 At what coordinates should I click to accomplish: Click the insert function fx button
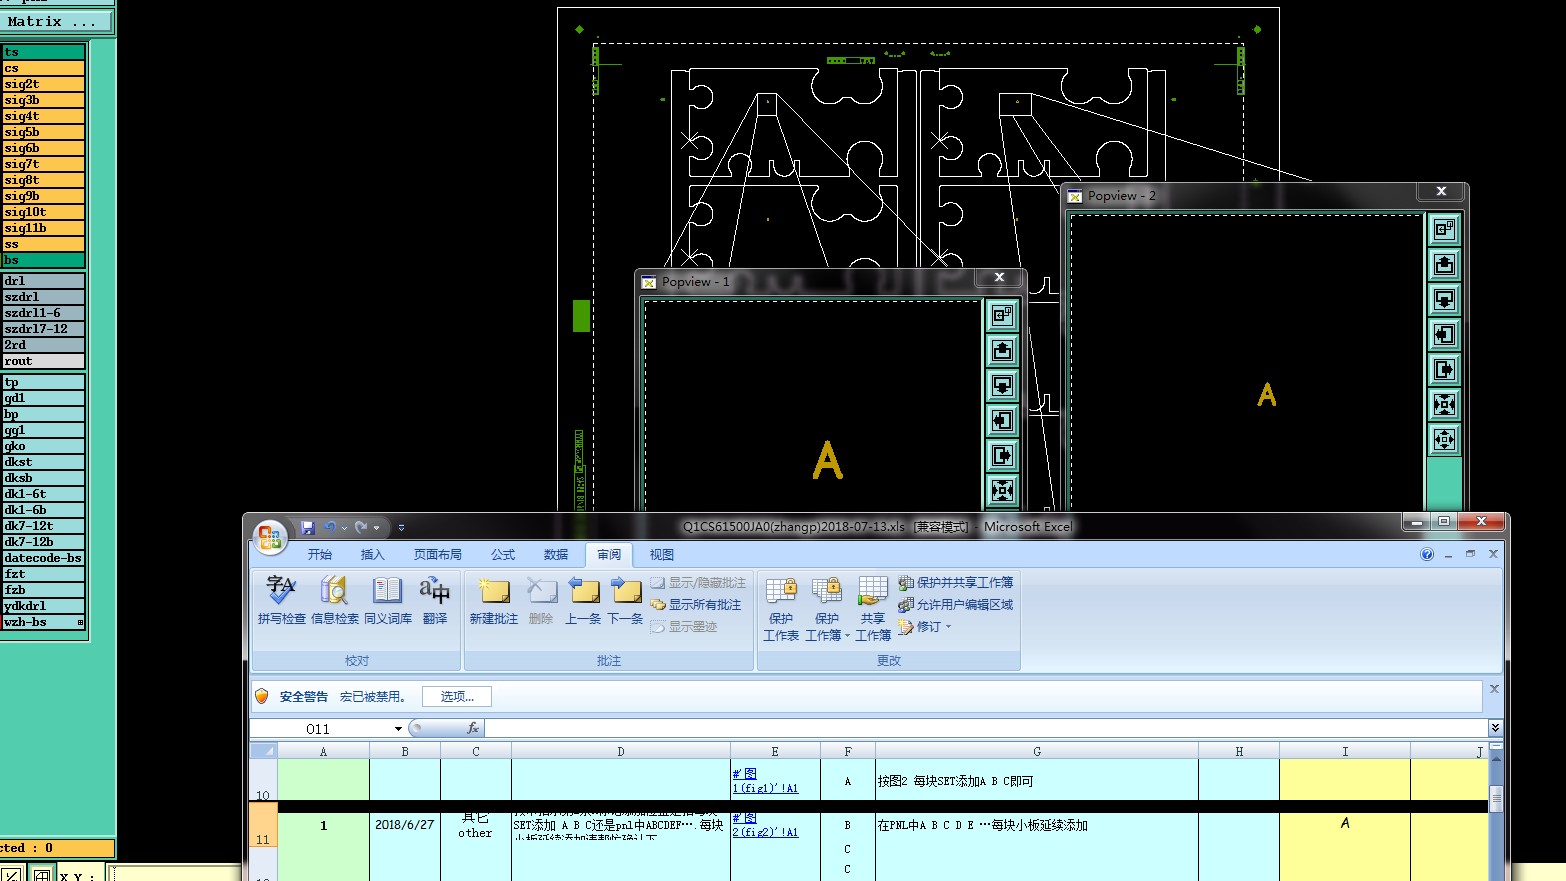coord(473,729)
